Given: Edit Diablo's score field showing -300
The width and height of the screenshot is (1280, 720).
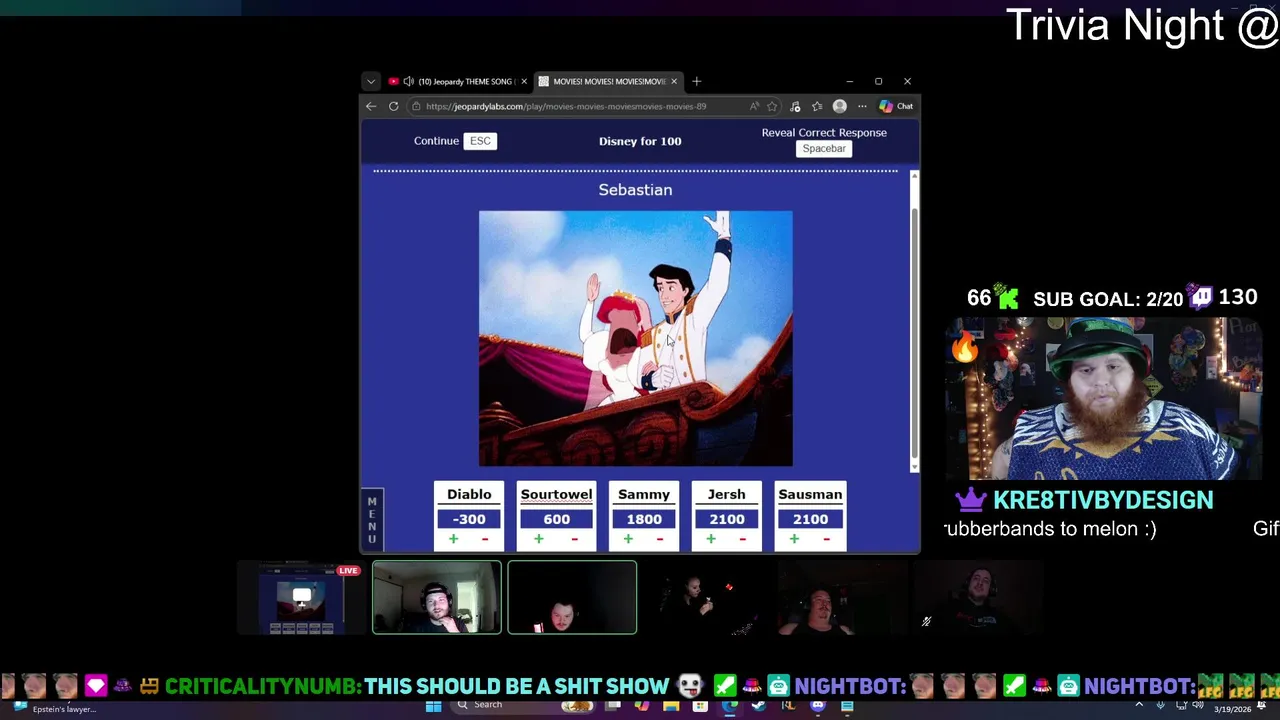Looking at the screenshot, I should tap(469, 519).
